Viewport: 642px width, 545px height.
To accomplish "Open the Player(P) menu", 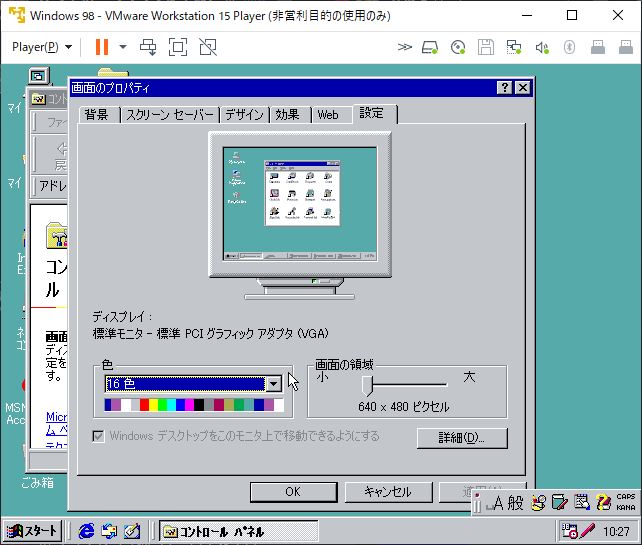I will pos(42,47).
